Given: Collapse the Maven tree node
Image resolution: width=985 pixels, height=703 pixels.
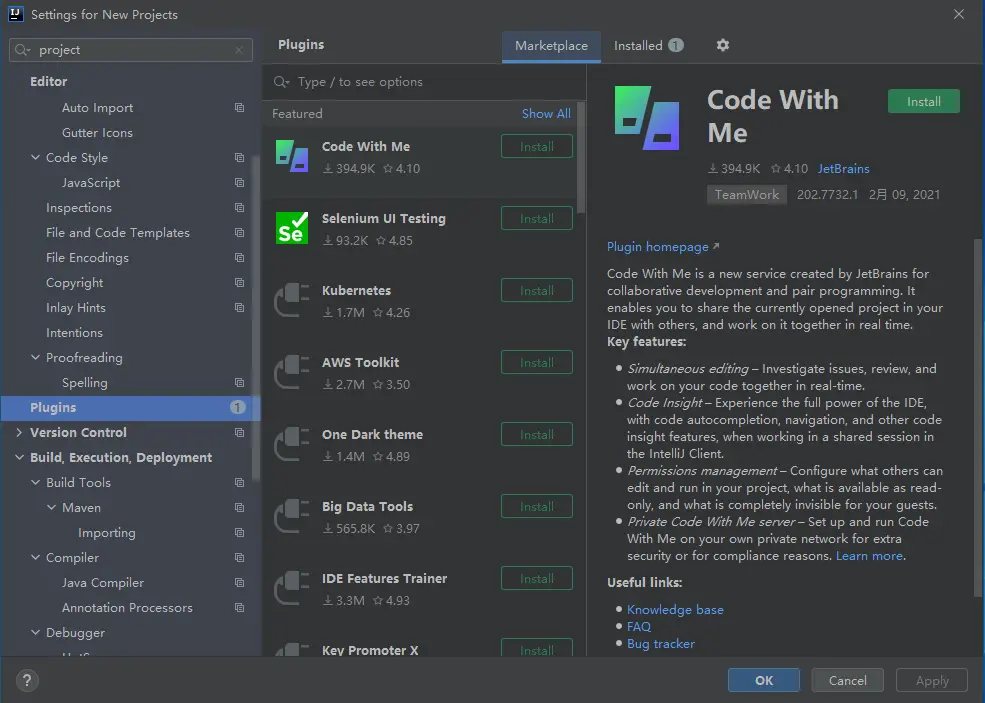Looking at the screenshot, I should pos(52,508).
